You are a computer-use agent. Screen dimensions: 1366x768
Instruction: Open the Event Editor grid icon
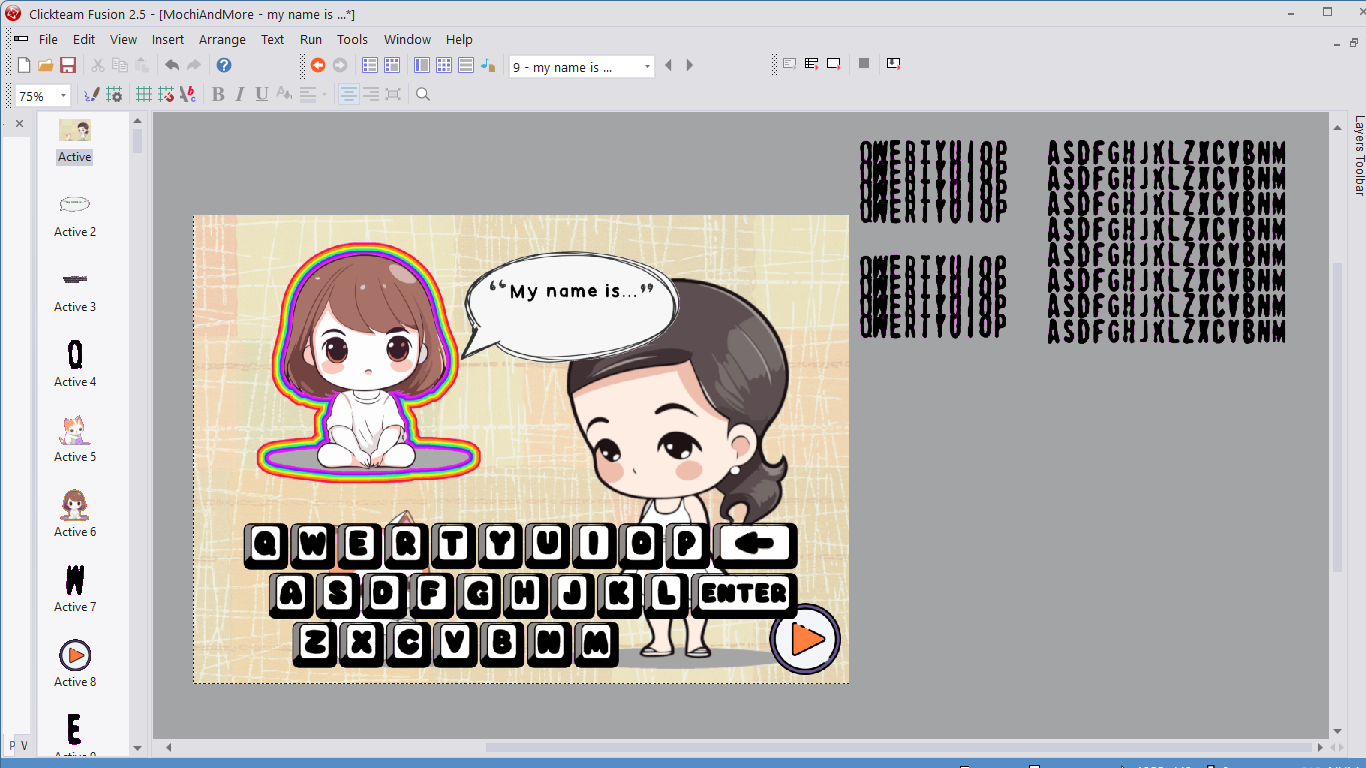pyautogui.click(x=444, y=65)
